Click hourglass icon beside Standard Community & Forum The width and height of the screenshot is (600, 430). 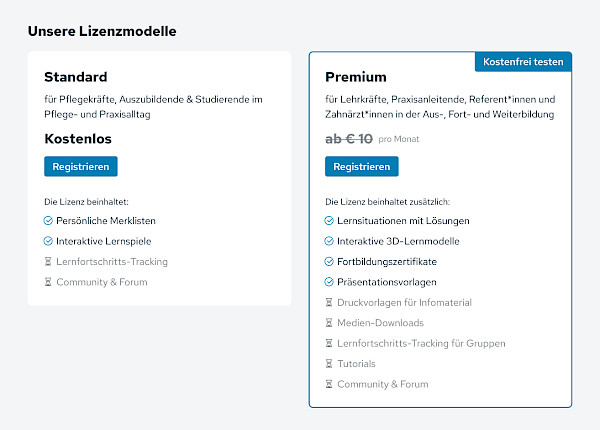click(x=48, y=282)
